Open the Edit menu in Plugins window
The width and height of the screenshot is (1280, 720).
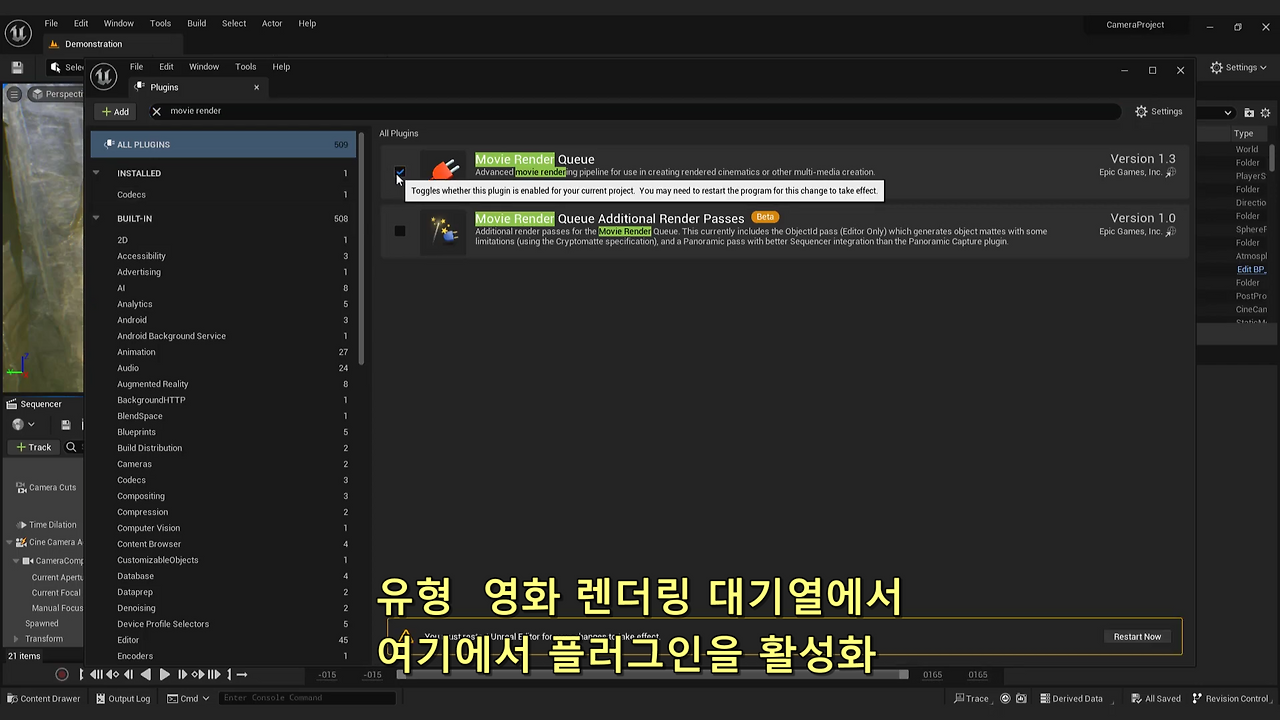tap(165, 66)
